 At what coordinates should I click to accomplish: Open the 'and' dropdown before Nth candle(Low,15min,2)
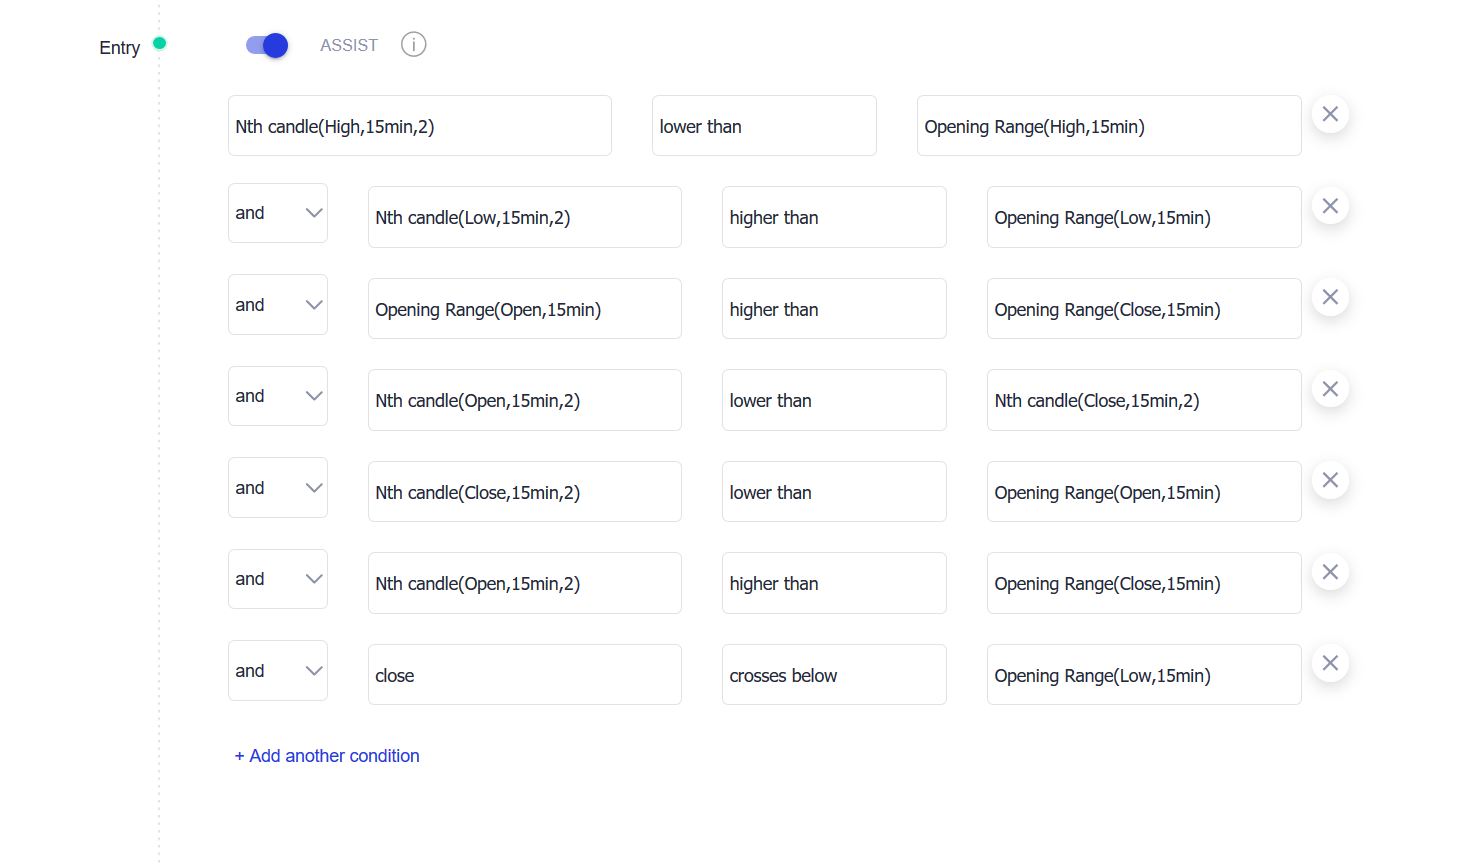click(278, 213)
